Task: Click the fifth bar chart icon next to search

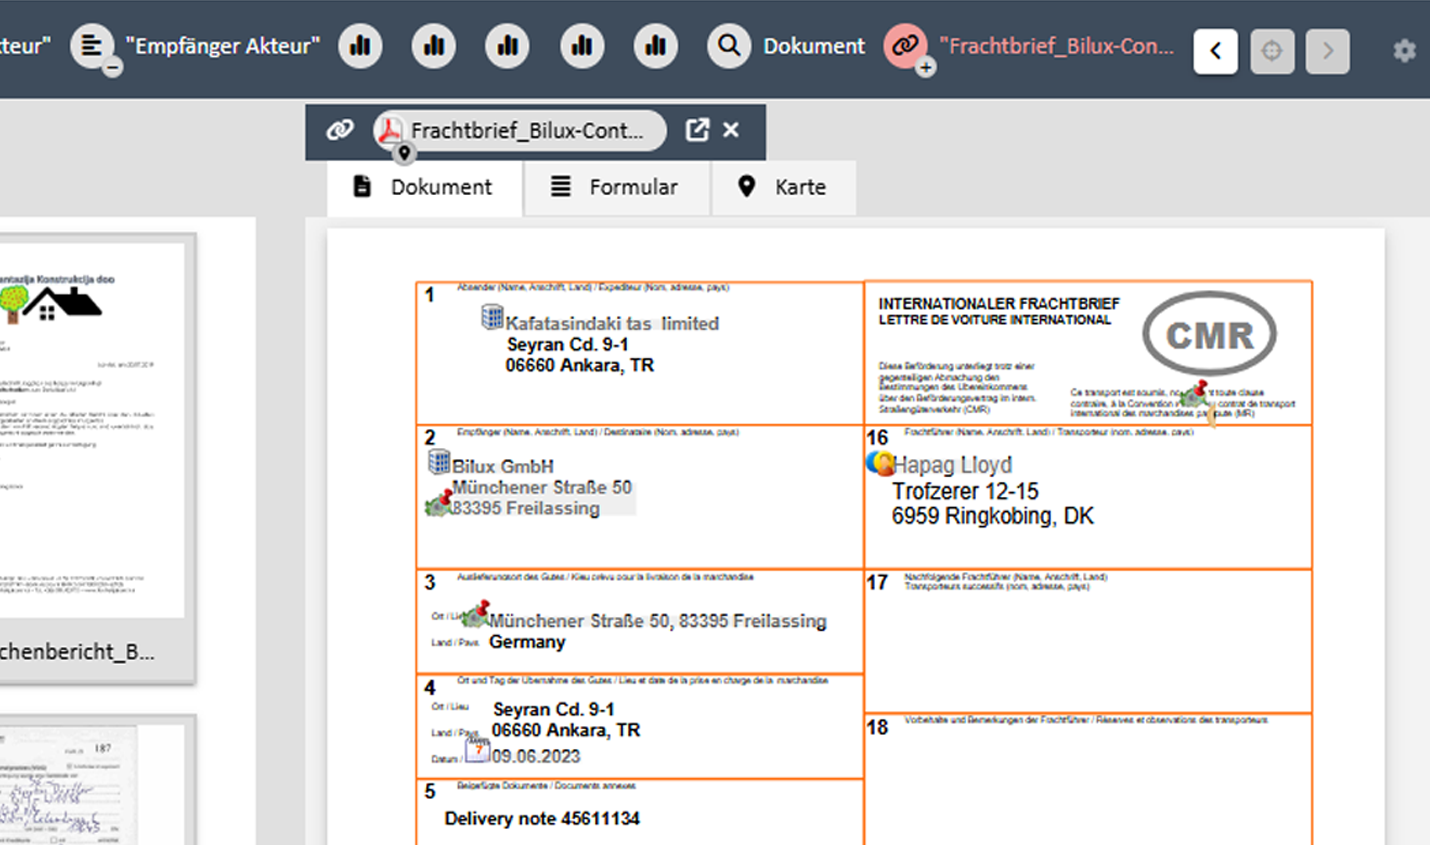Action: [x=656, y=46]
